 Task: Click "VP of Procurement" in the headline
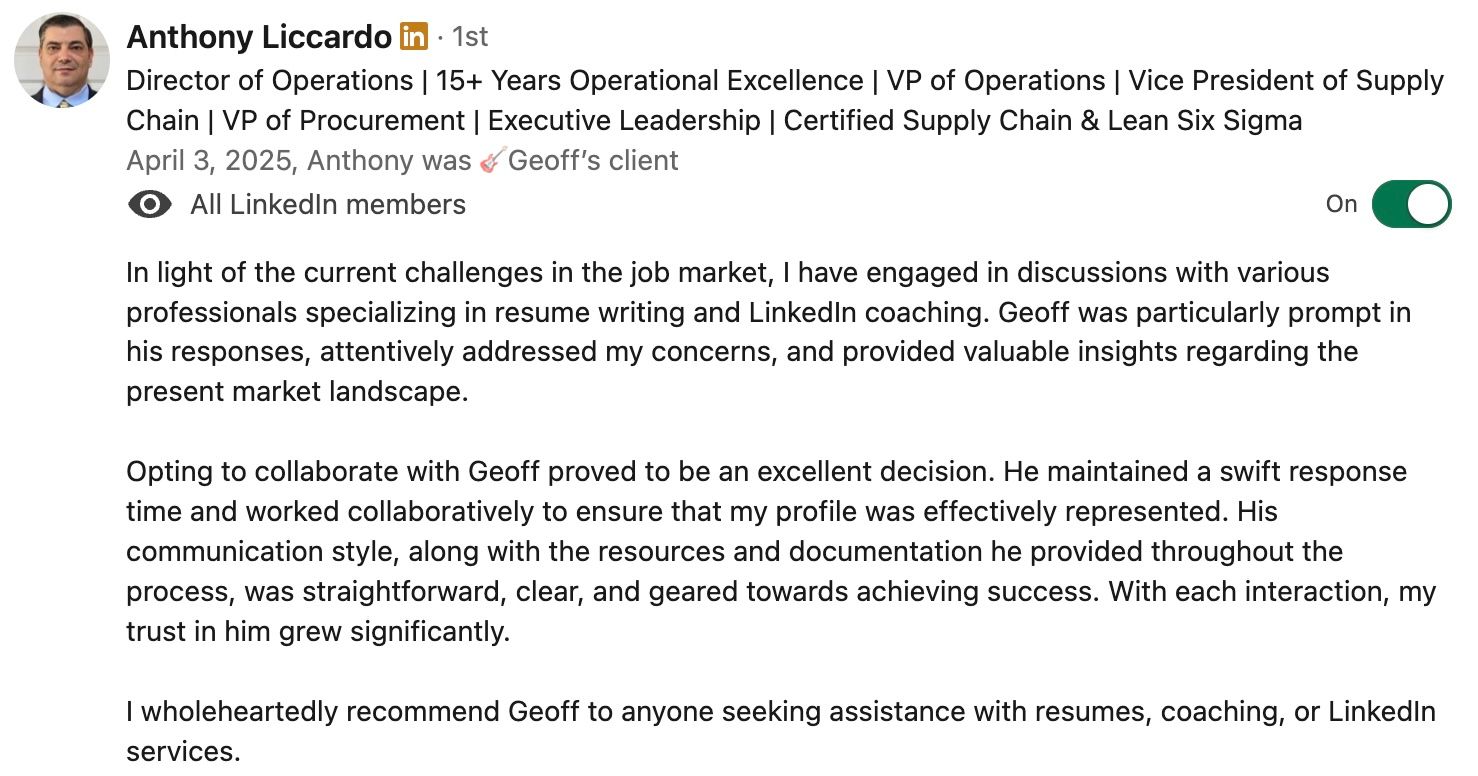pos(343,121)
